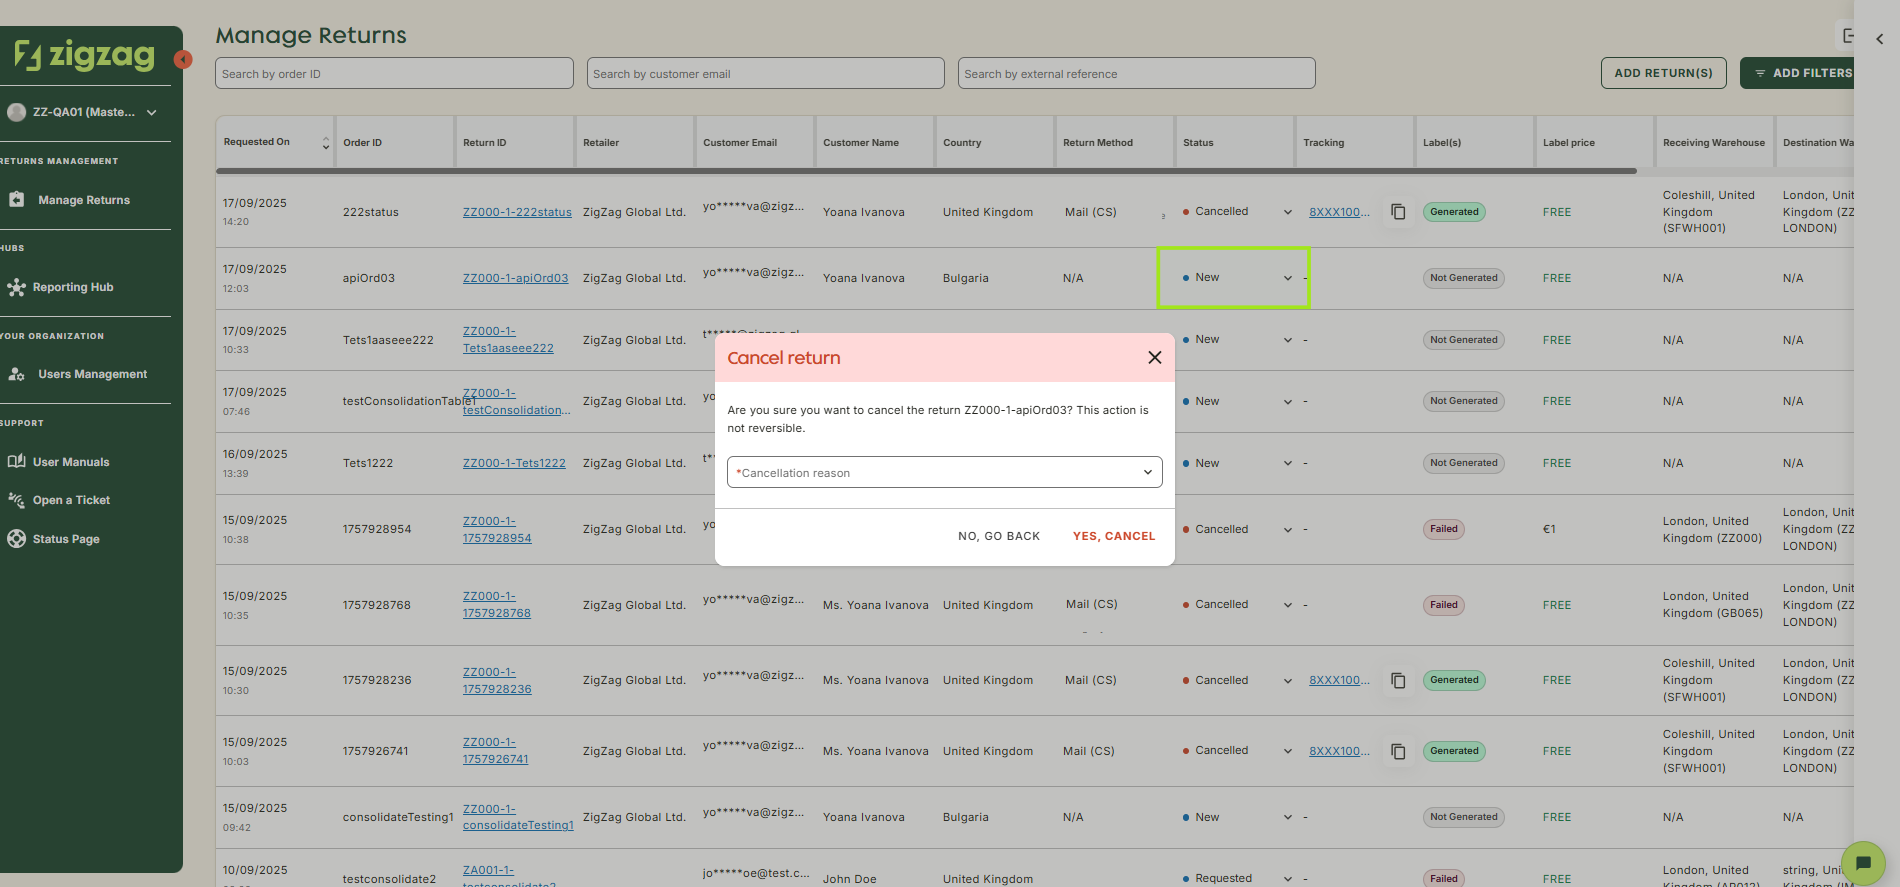Open Reporting Hub in sidebar

pyautogui.click(x=73, y=287)
